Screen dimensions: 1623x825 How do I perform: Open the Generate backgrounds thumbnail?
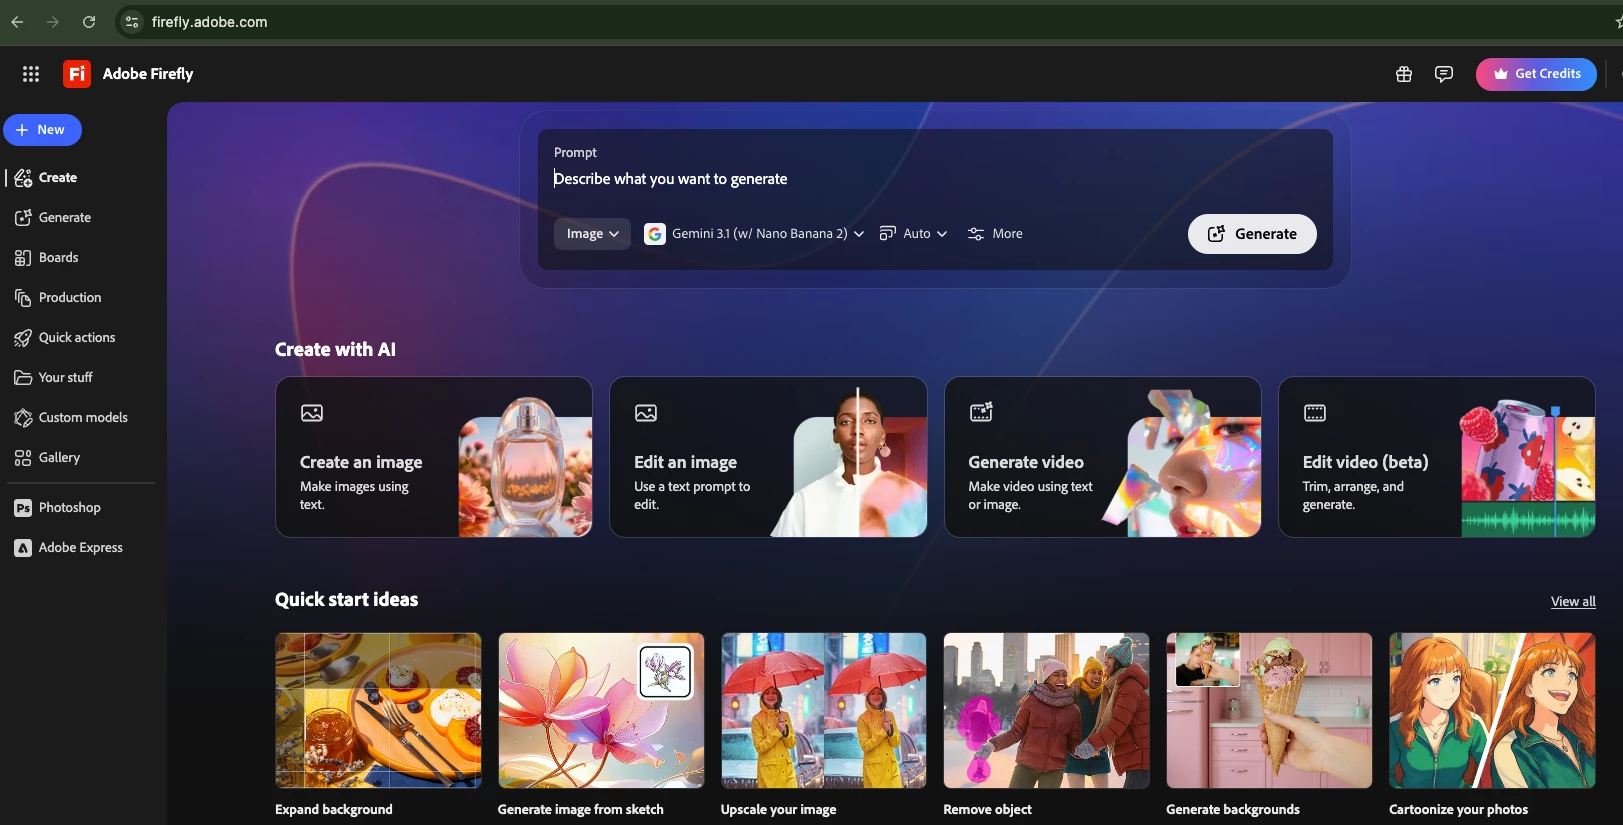click(1269, 710)
